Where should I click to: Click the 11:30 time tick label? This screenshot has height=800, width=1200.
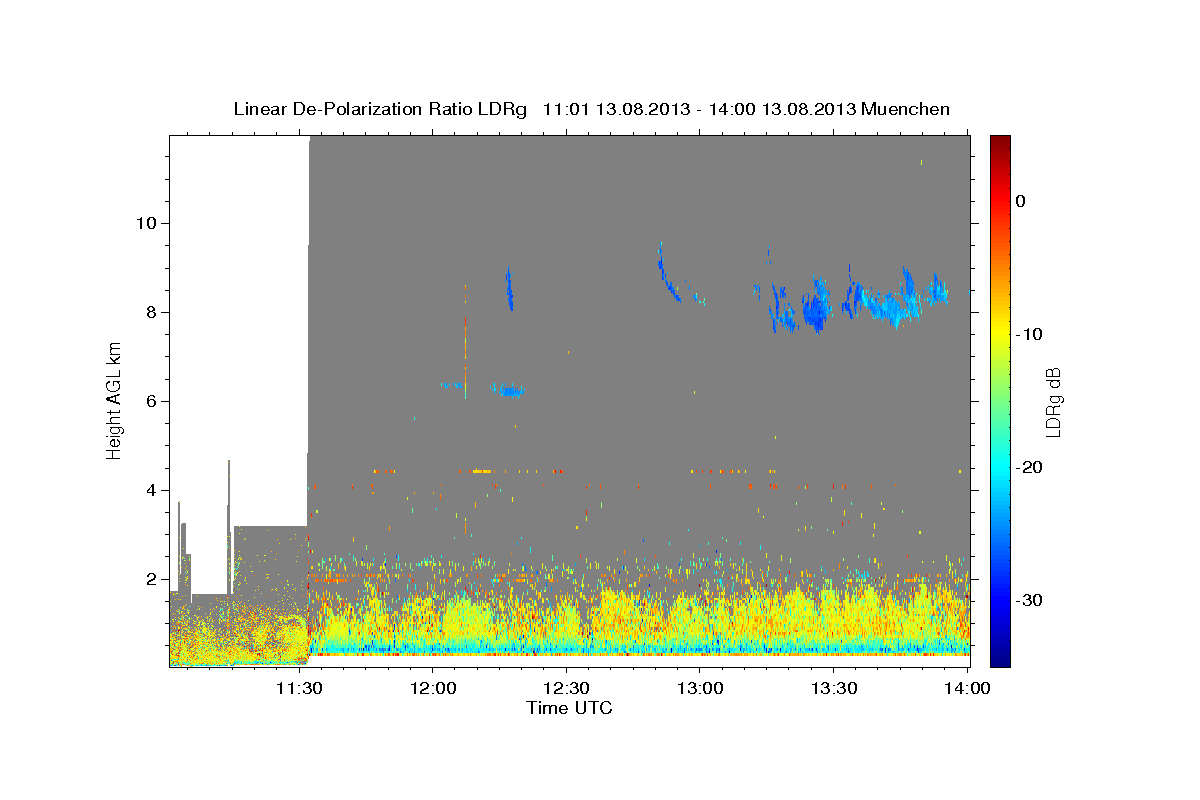tap(299, 689)
